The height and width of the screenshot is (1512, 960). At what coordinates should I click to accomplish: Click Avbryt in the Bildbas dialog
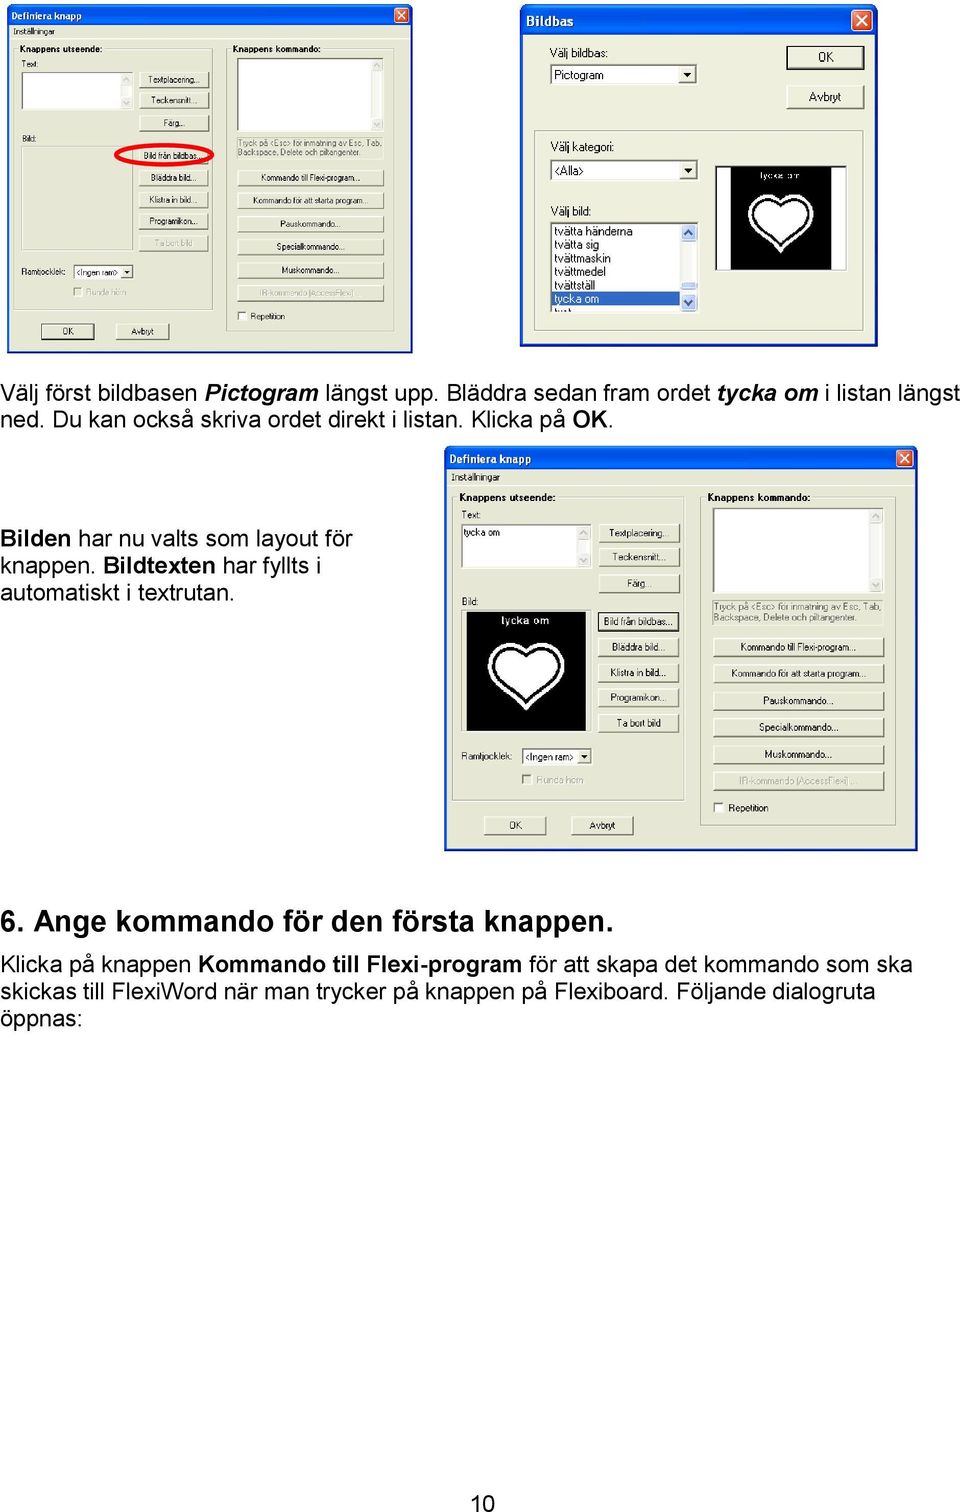(825, 97)
